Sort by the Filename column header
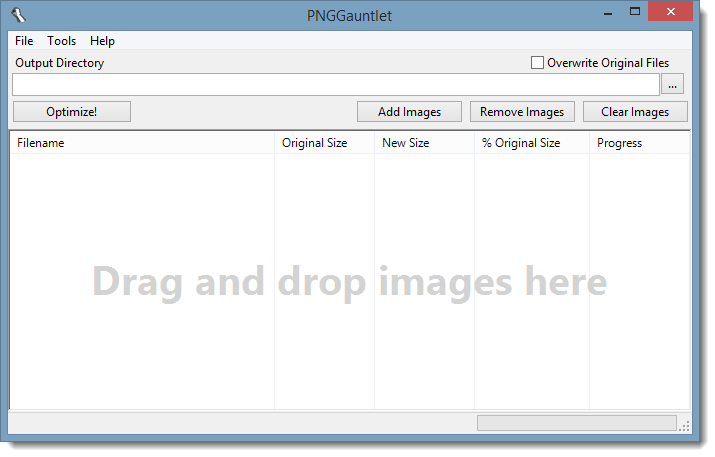The image size is (715, 457). pyautogui.click(x=142, y=143)
